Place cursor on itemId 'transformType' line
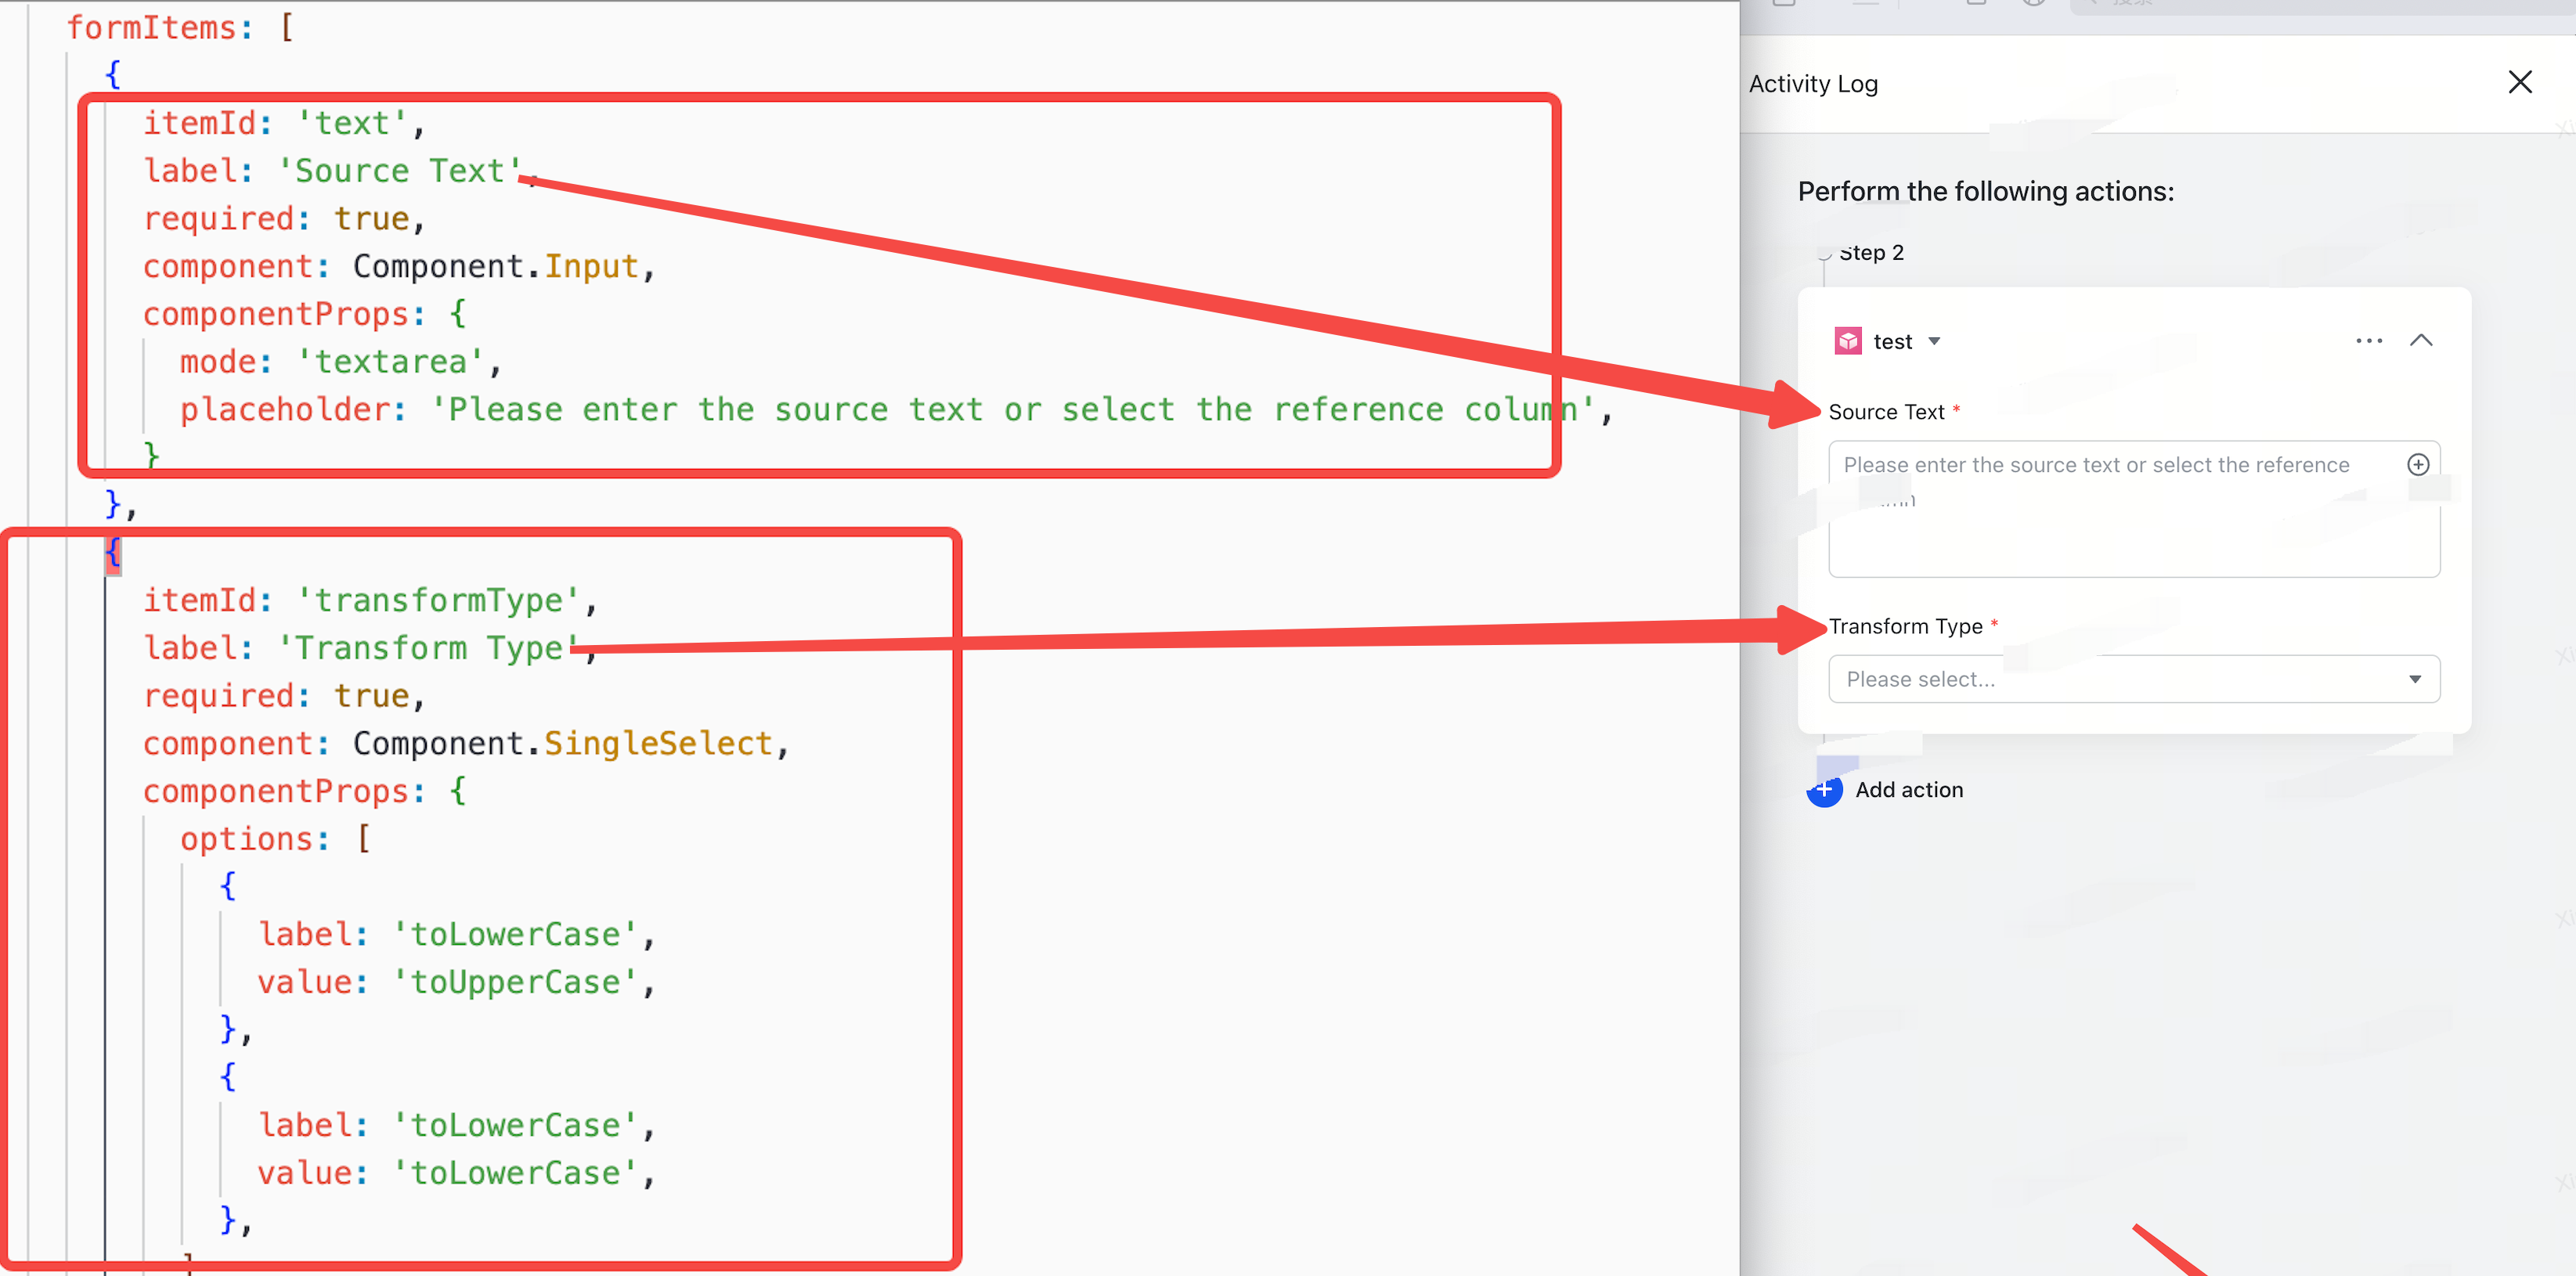The image size is (2576, 1276). tap(370, 600)
